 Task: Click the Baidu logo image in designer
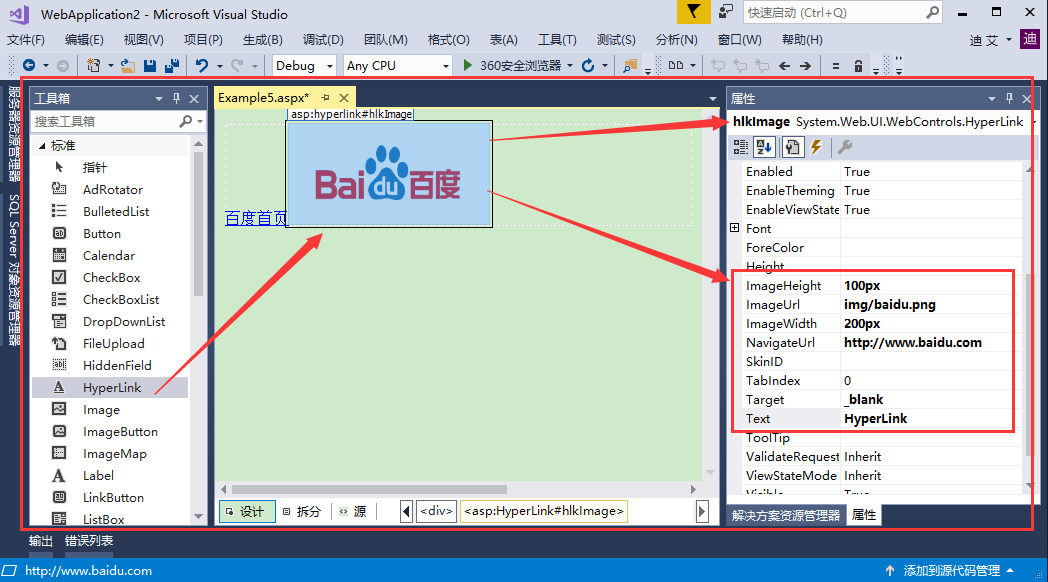coord(388,174)
